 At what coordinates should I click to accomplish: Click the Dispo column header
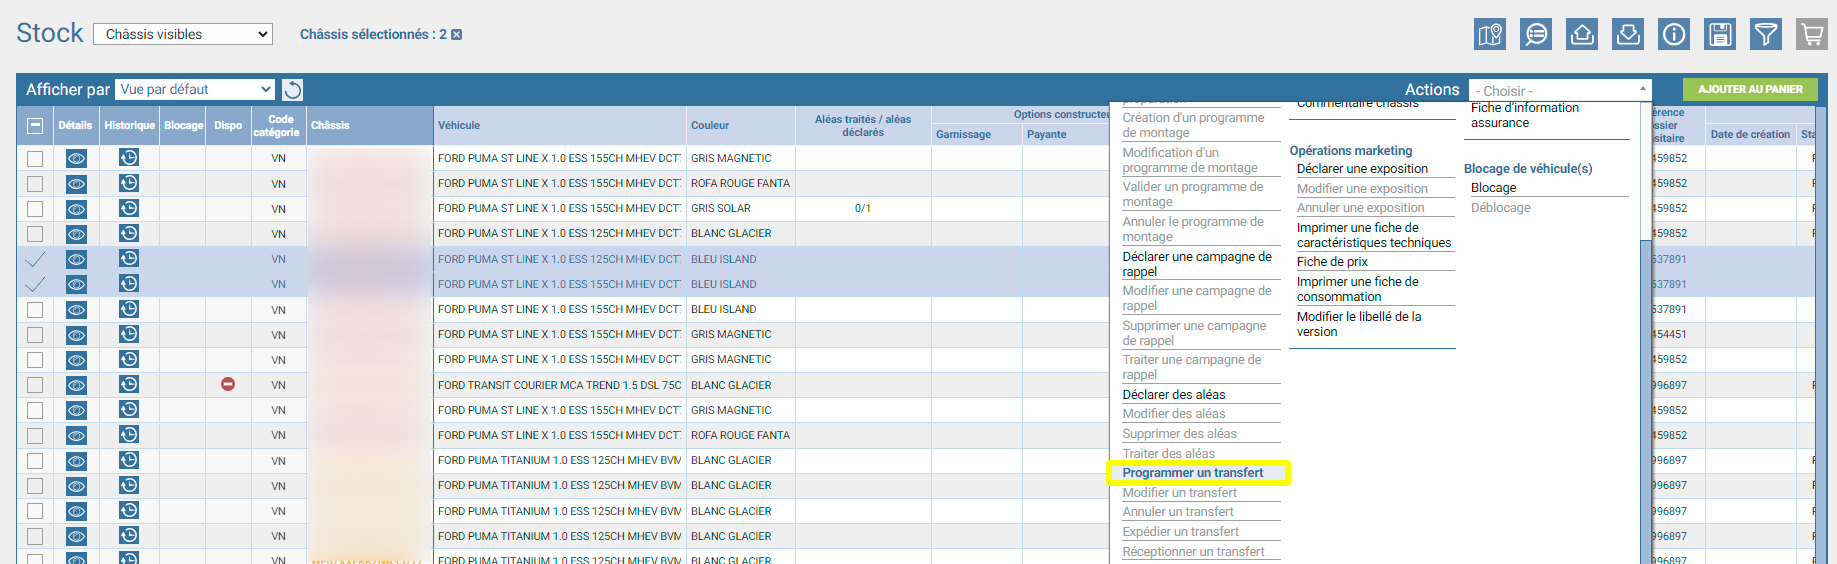(228, 126)
